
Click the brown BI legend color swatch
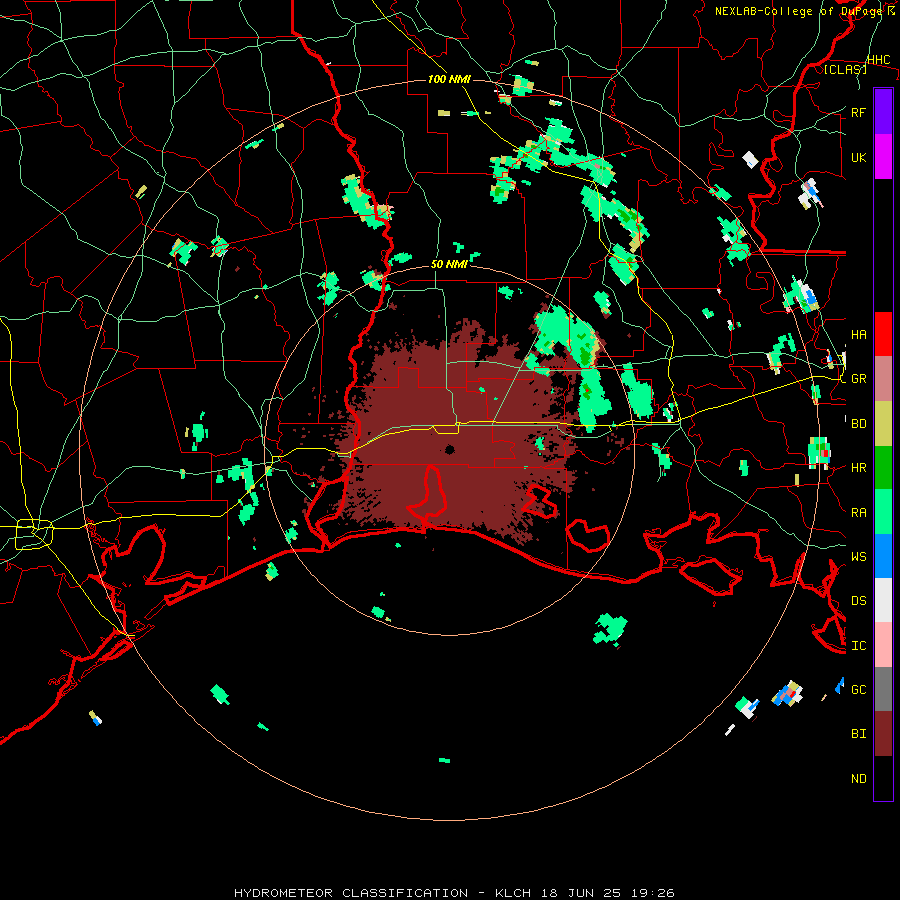point(883,734)
